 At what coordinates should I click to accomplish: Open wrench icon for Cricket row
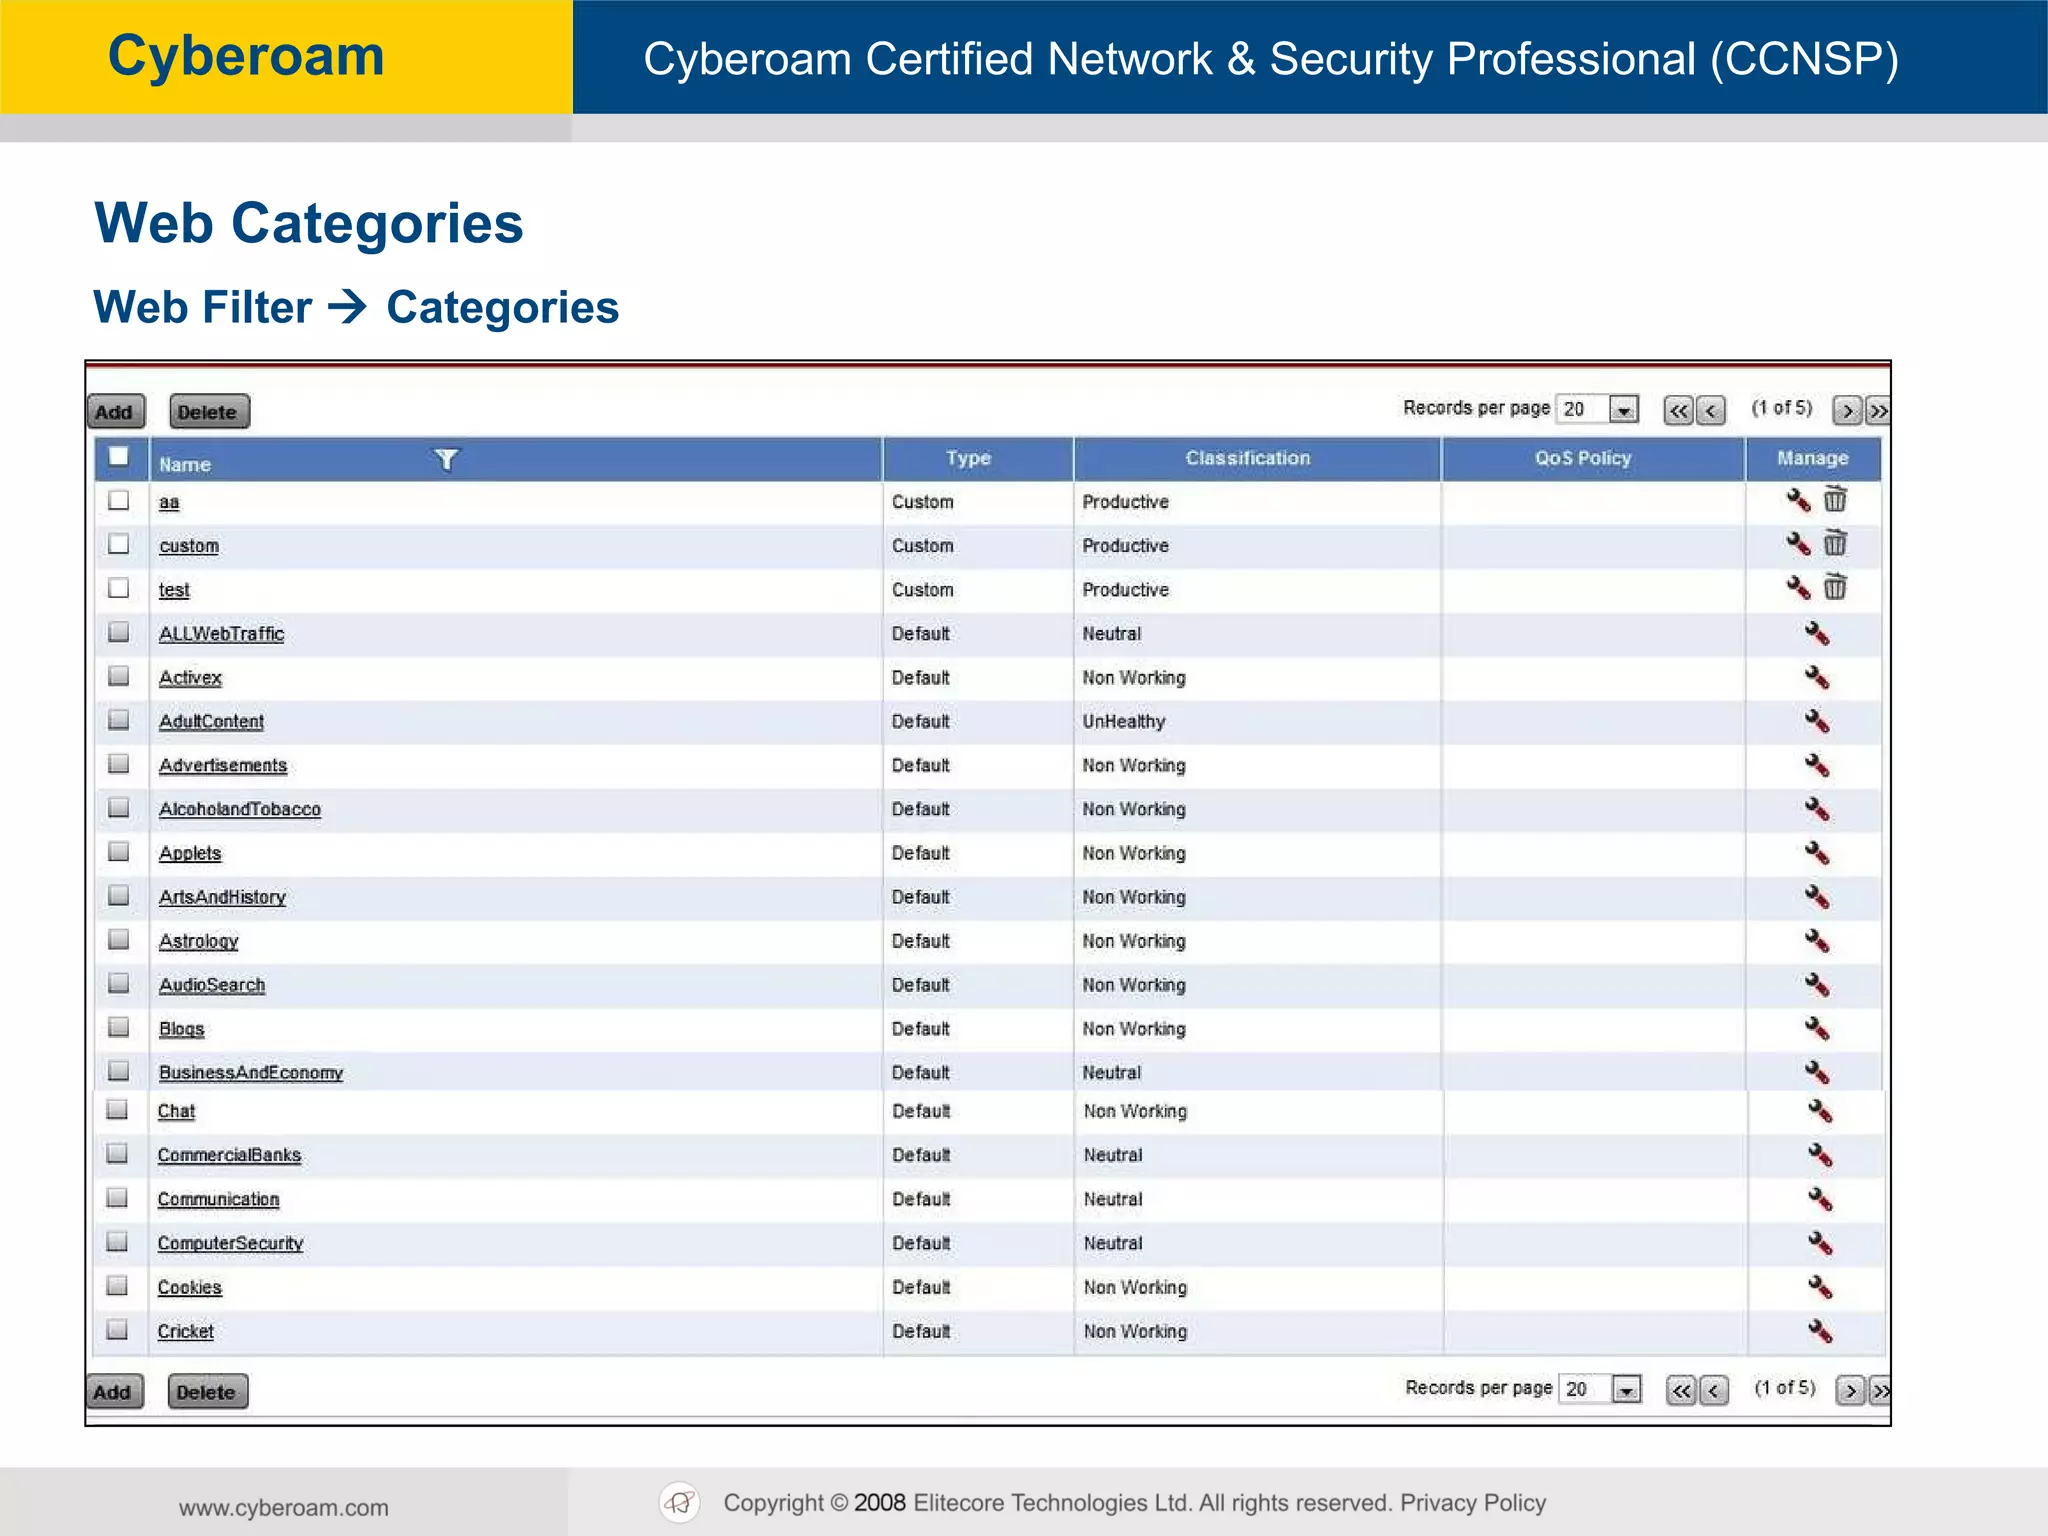click(1820, 1332)
